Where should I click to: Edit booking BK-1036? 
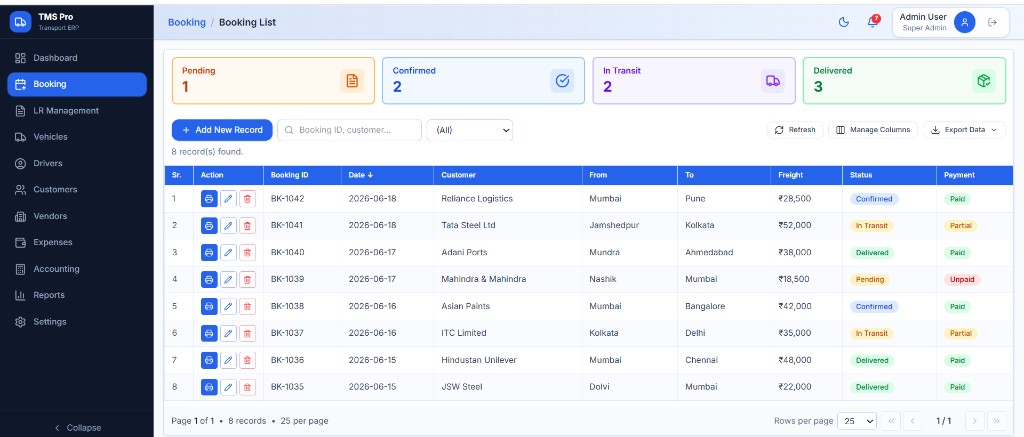click(x=228, y=360)
